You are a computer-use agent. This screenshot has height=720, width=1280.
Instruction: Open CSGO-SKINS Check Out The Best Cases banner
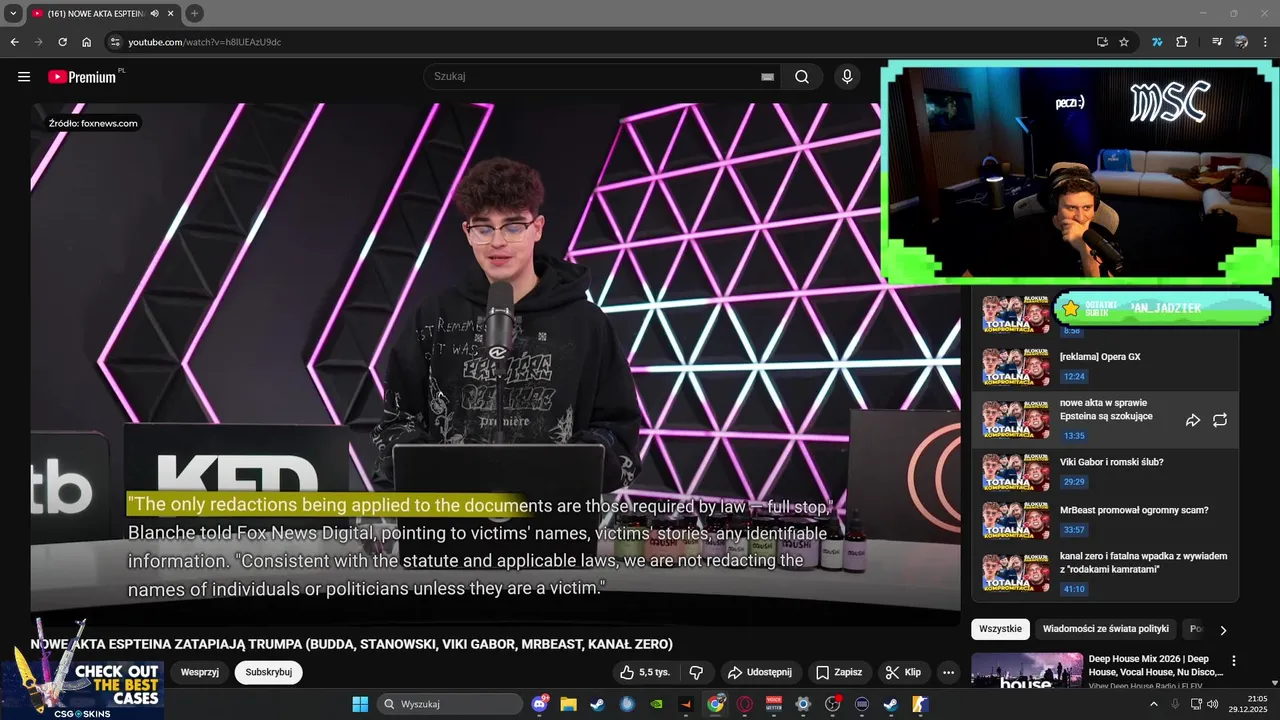tap(82, 670)
